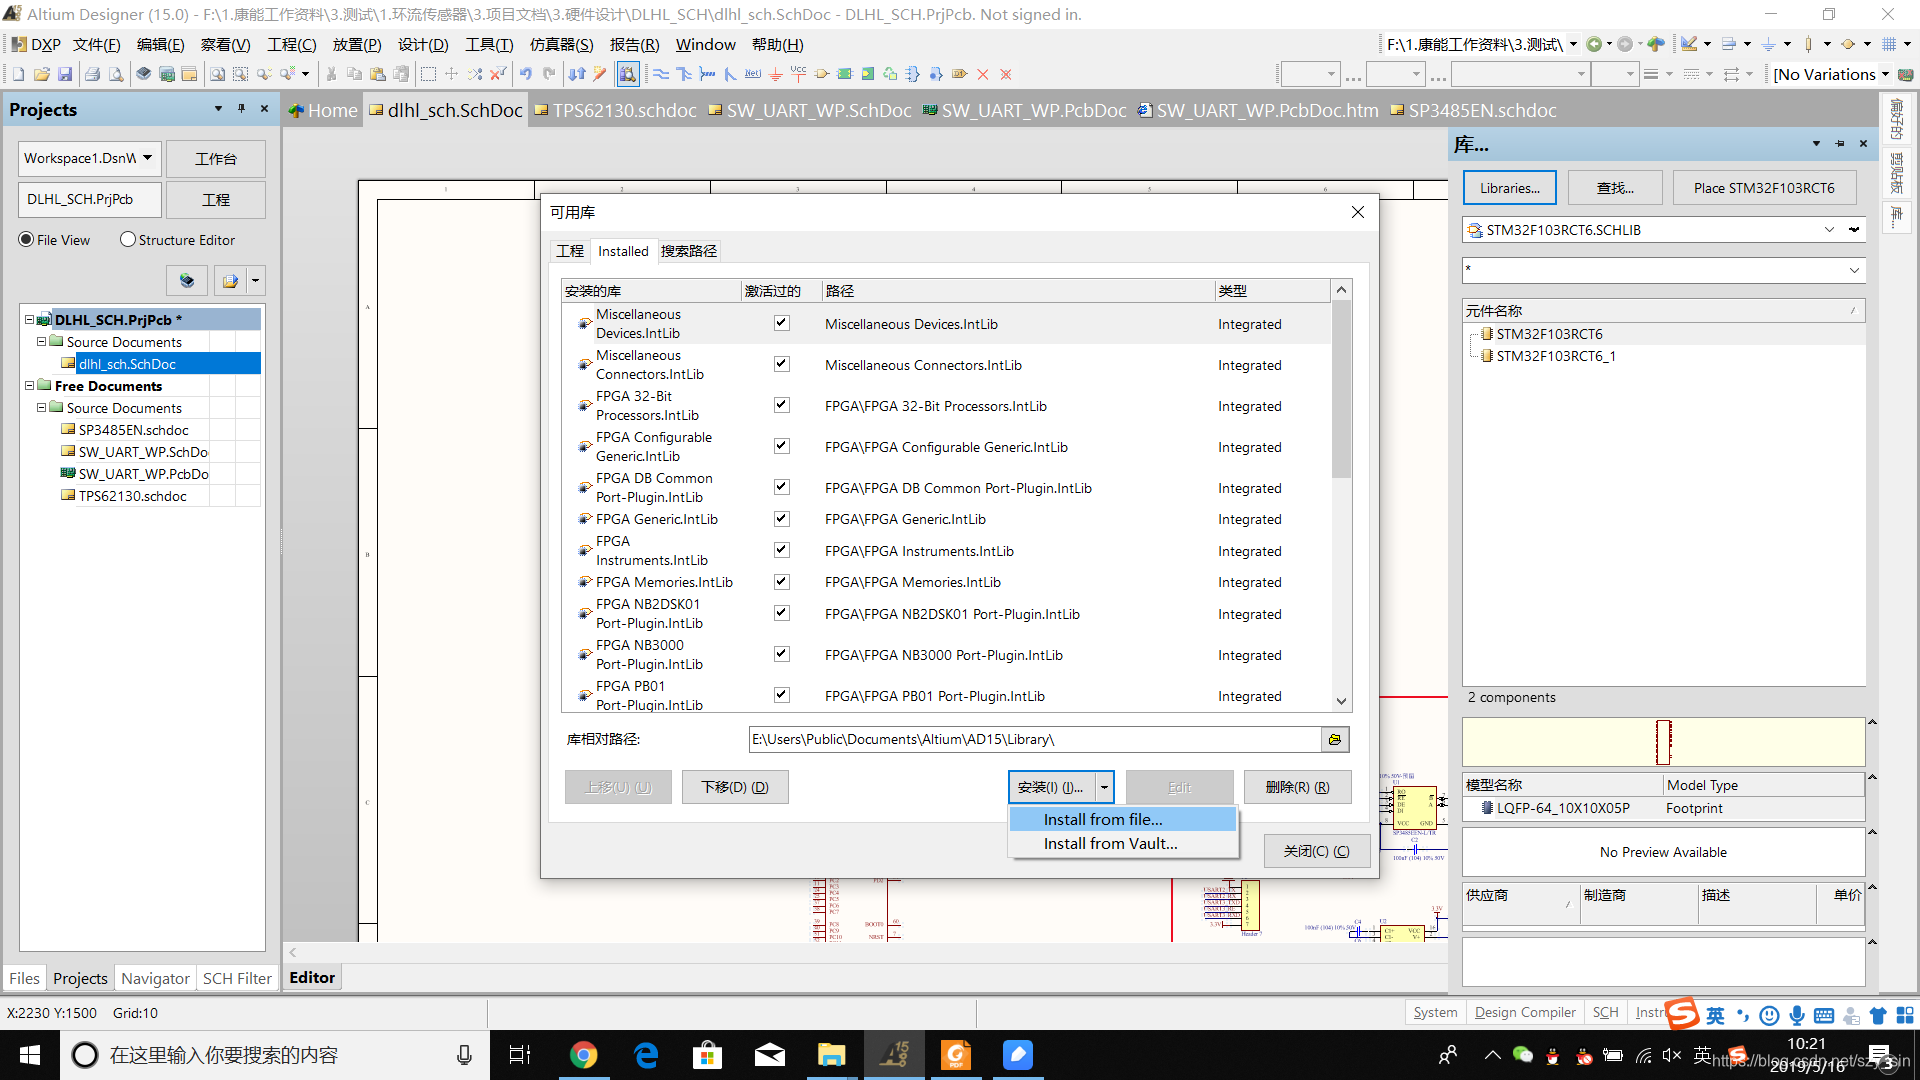Click the Place Bus toolbar icon

(684, 74)
